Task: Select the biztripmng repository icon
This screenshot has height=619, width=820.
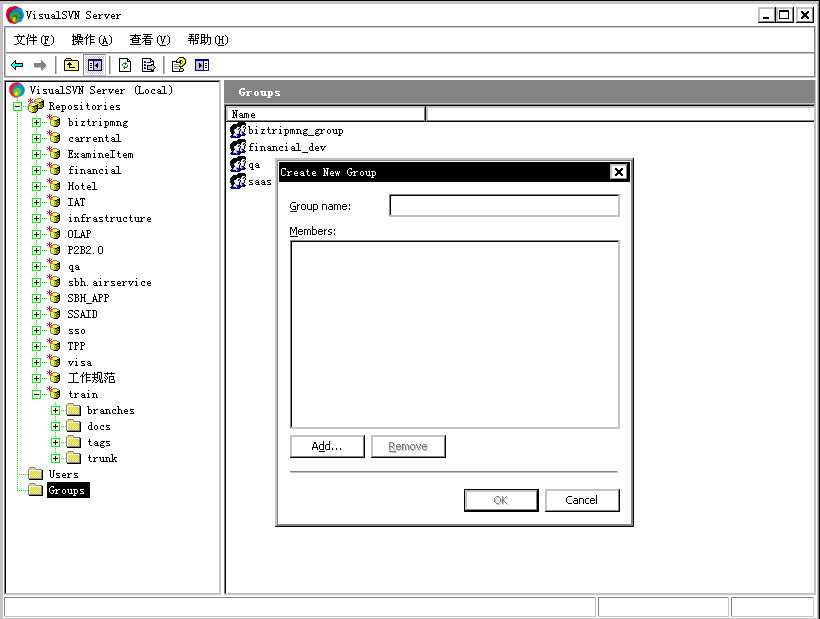Action: point(54,122)
